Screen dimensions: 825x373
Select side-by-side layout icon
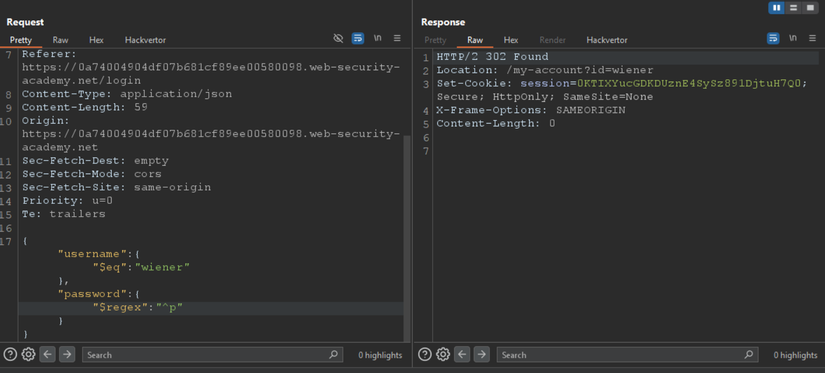[x=777, y=7]
